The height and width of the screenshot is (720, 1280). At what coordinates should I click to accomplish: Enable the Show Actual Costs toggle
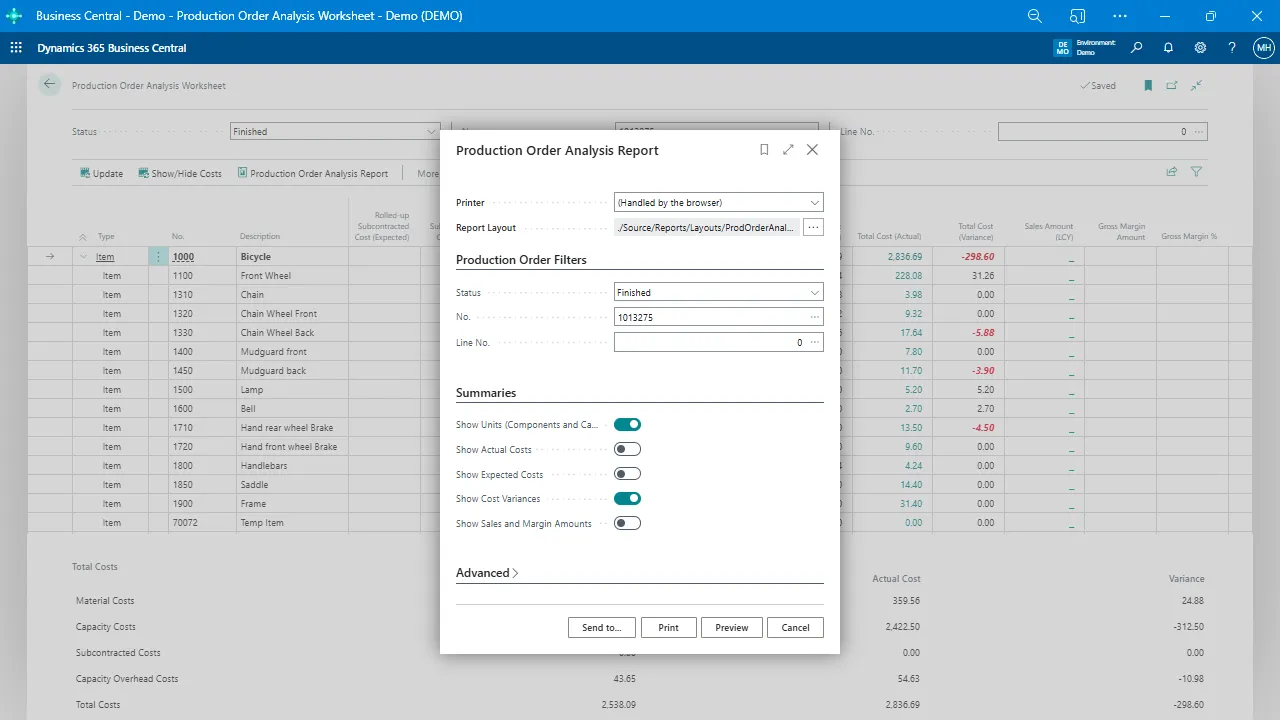coord(627,450)
